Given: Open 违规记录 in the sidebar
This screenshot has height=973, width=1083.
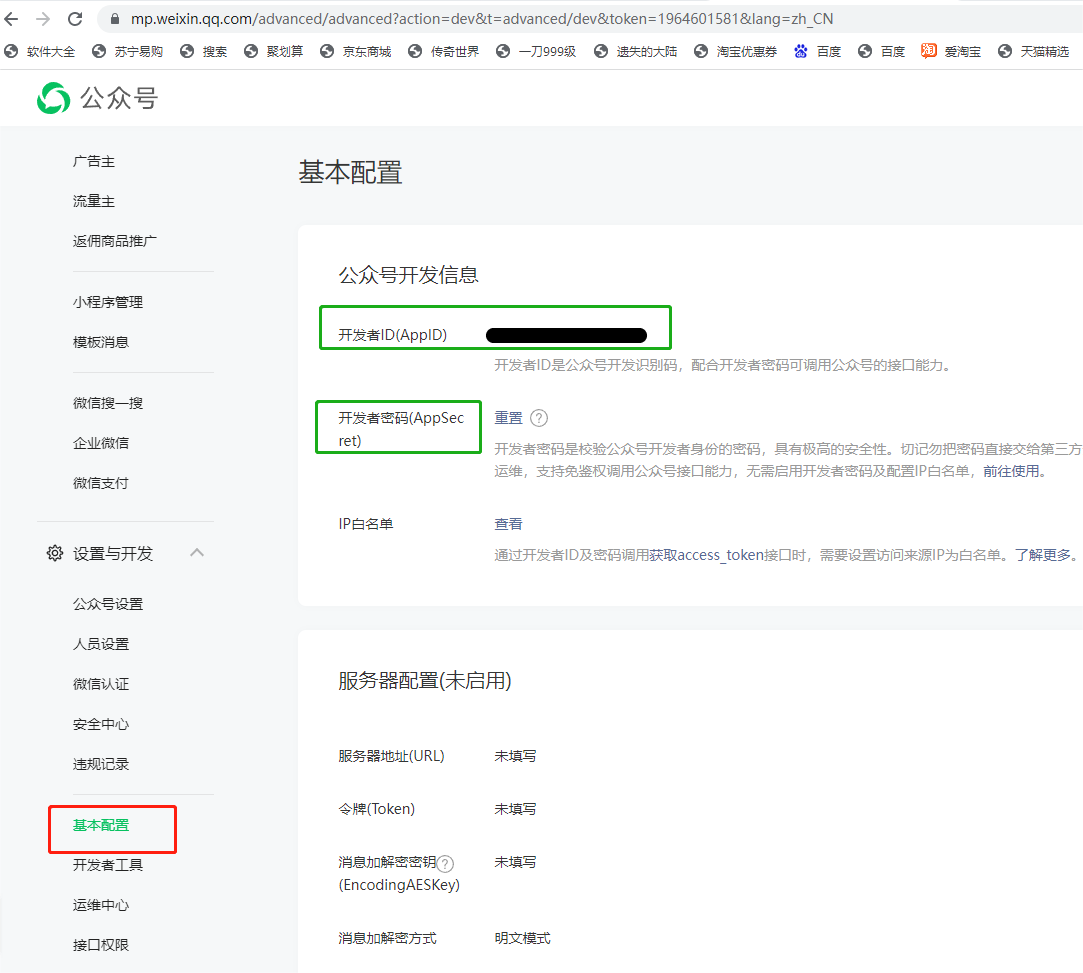Looking at the screenshot, I should coord(101,764).
